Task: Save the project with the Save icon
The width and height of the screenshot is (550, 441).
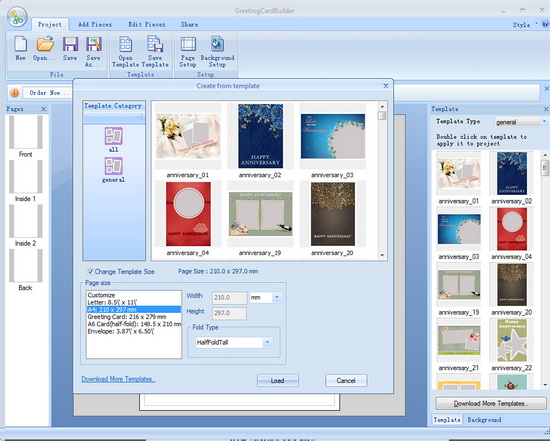Action: (70, 45)
